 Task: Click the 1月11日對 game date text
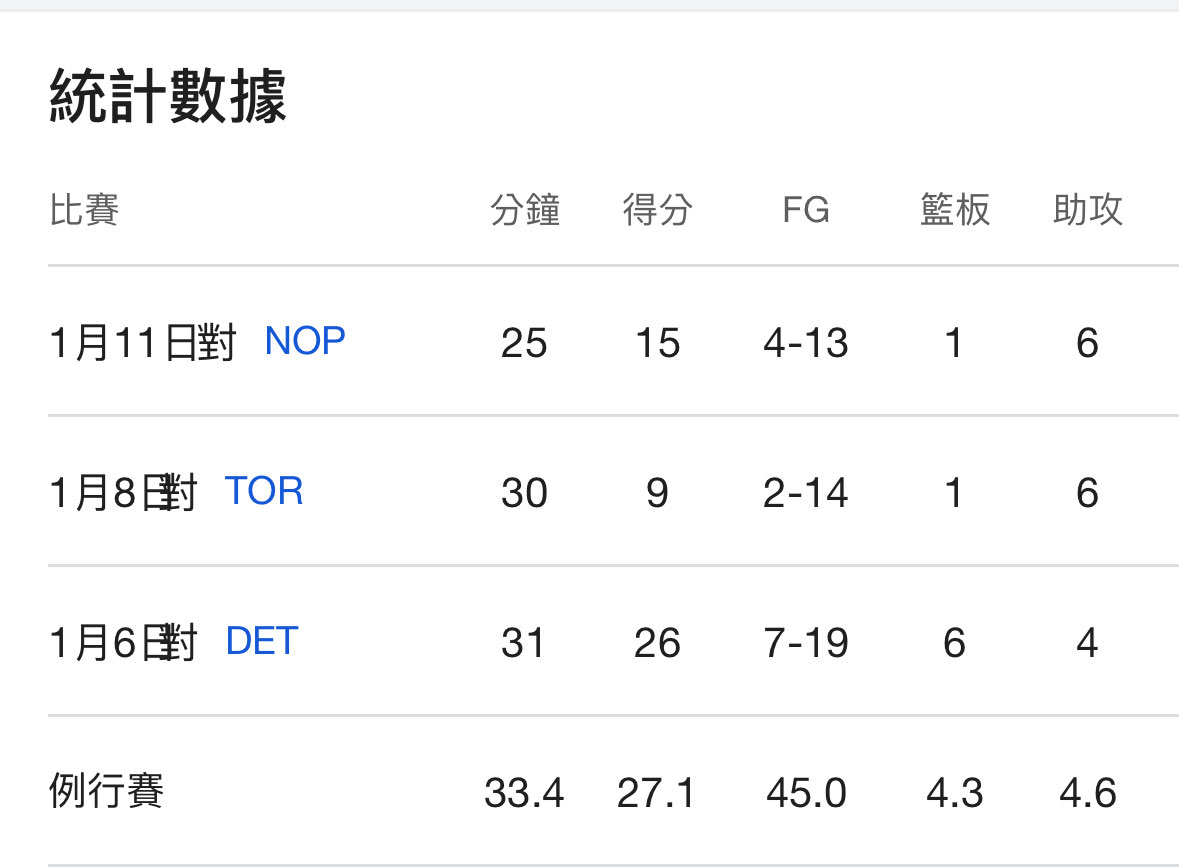tap(142, 343)
